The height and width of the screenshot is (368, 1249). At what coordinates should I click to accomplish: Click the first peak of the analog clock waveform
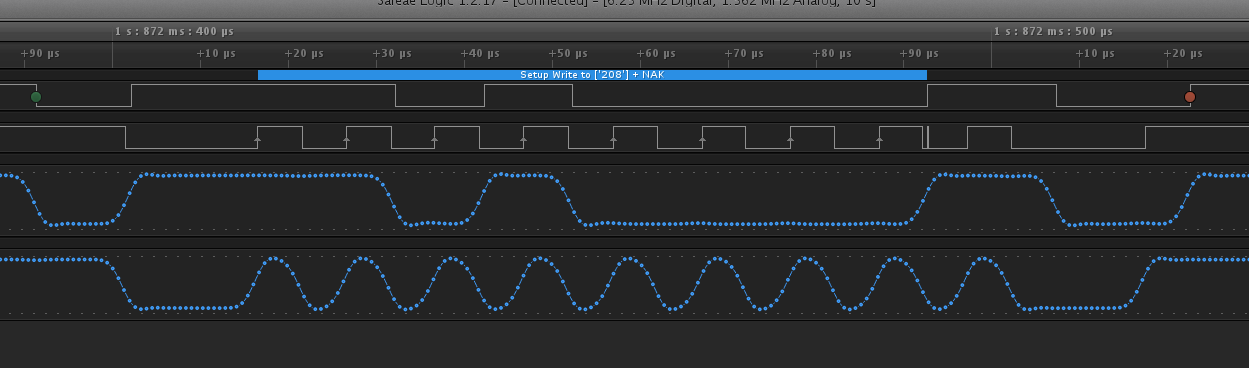(x=274, y=261)
